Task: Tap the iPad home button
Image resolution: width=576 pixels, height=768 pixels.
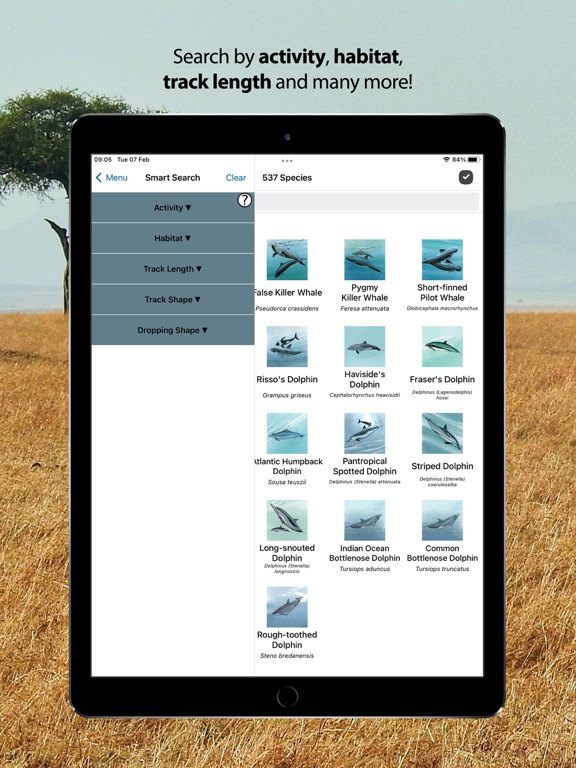Action: click(x=288, y=696)
